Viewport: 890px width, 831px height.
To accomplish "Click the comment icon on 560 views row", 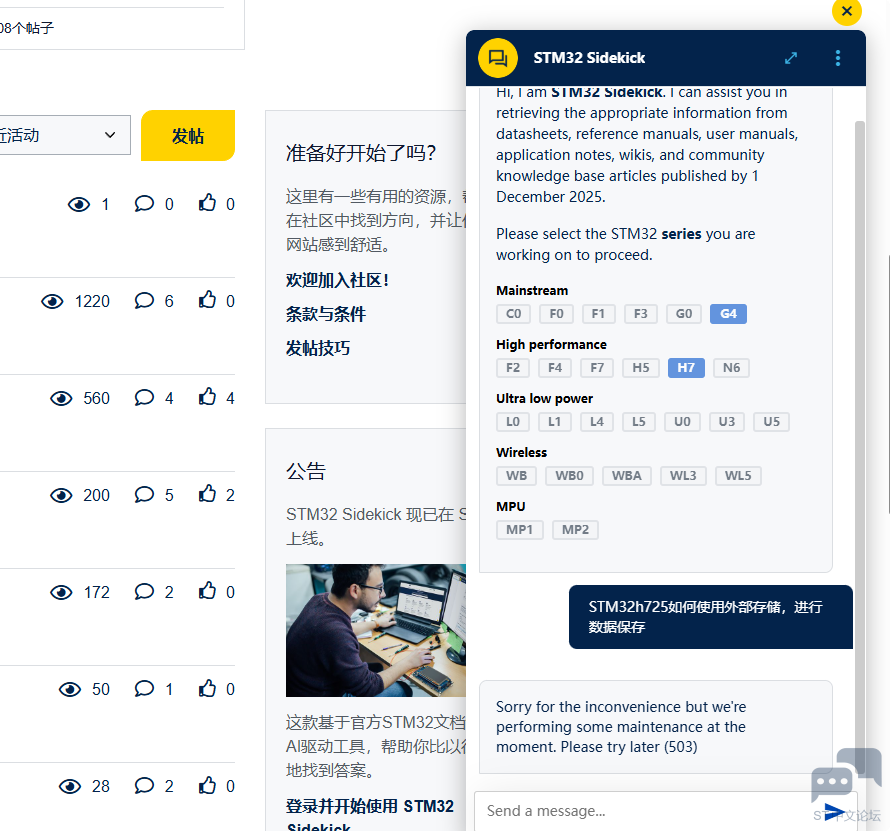I will pyautogui.click(x=144, y=397).
